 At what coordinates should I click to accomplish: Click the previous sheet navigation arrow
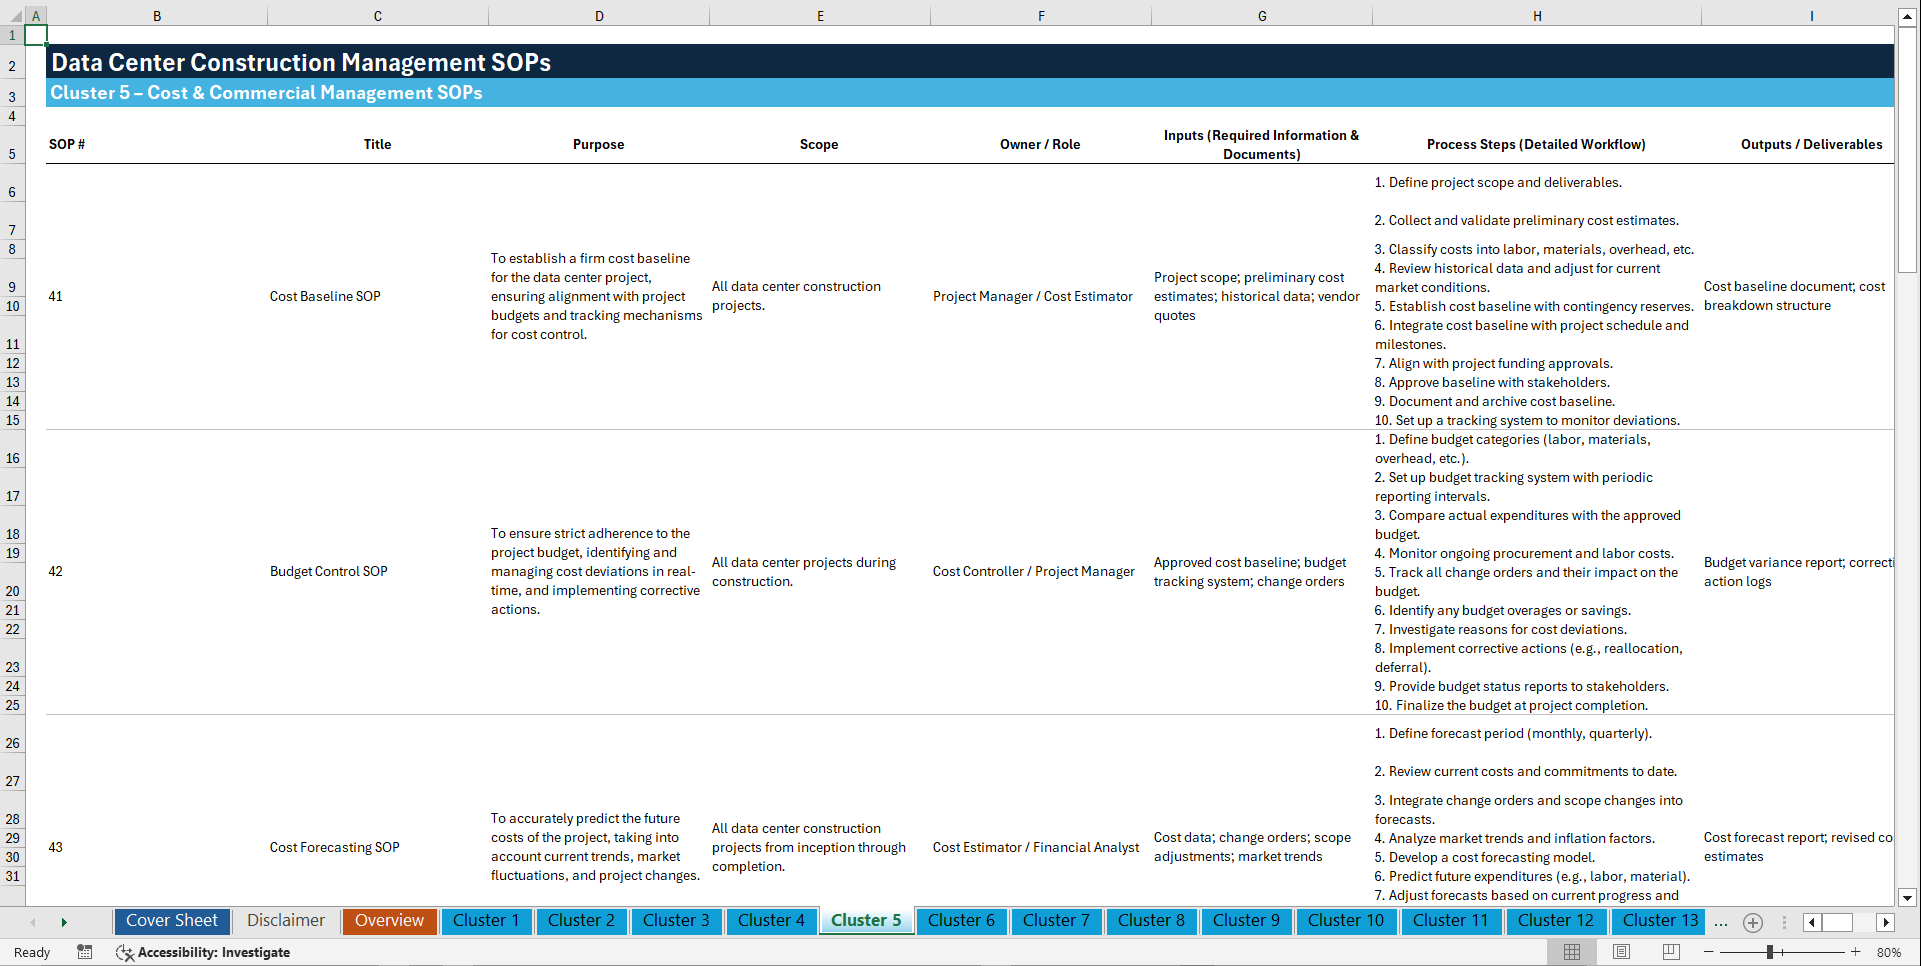33,922
